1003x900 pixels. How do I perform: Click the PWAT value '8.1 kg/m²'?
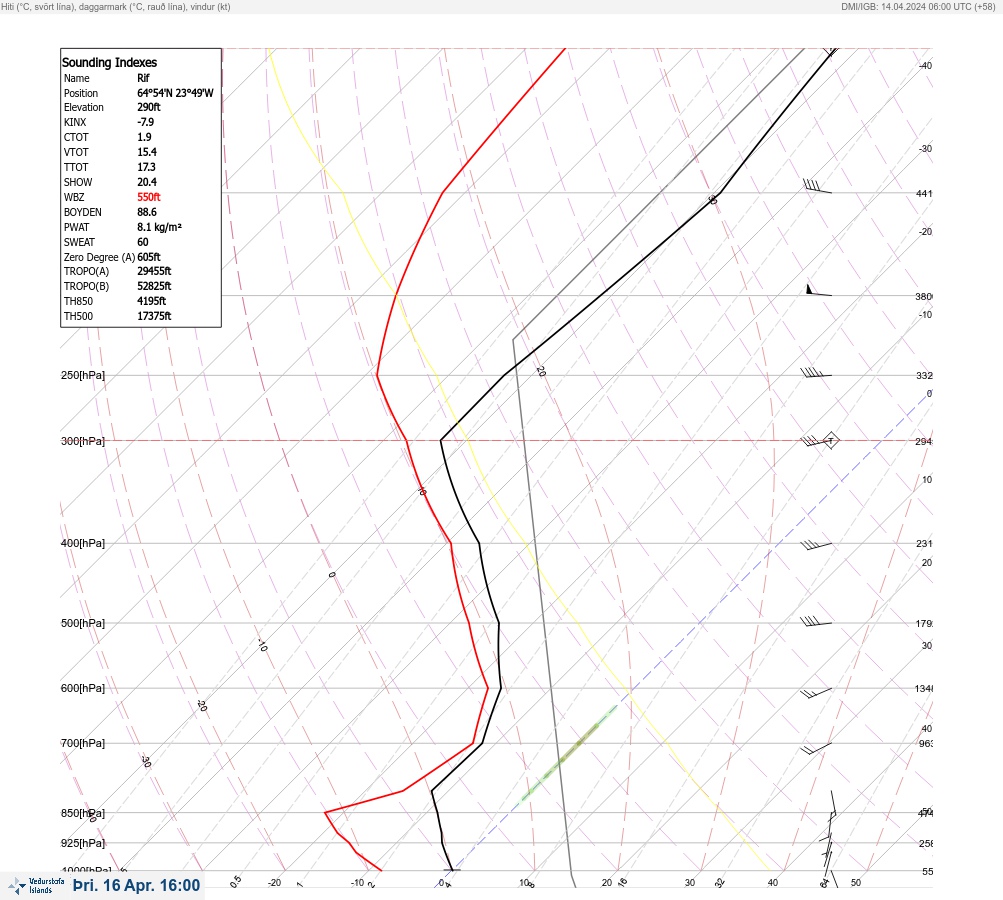159,227
